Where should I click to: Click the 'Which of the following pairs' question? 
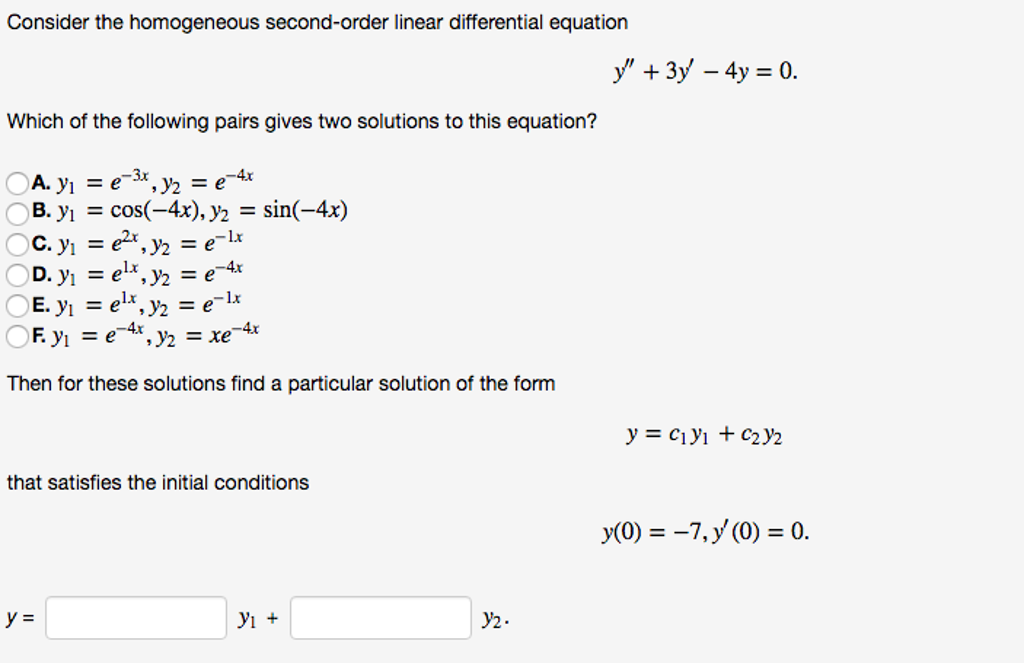(x=302, y=122)
